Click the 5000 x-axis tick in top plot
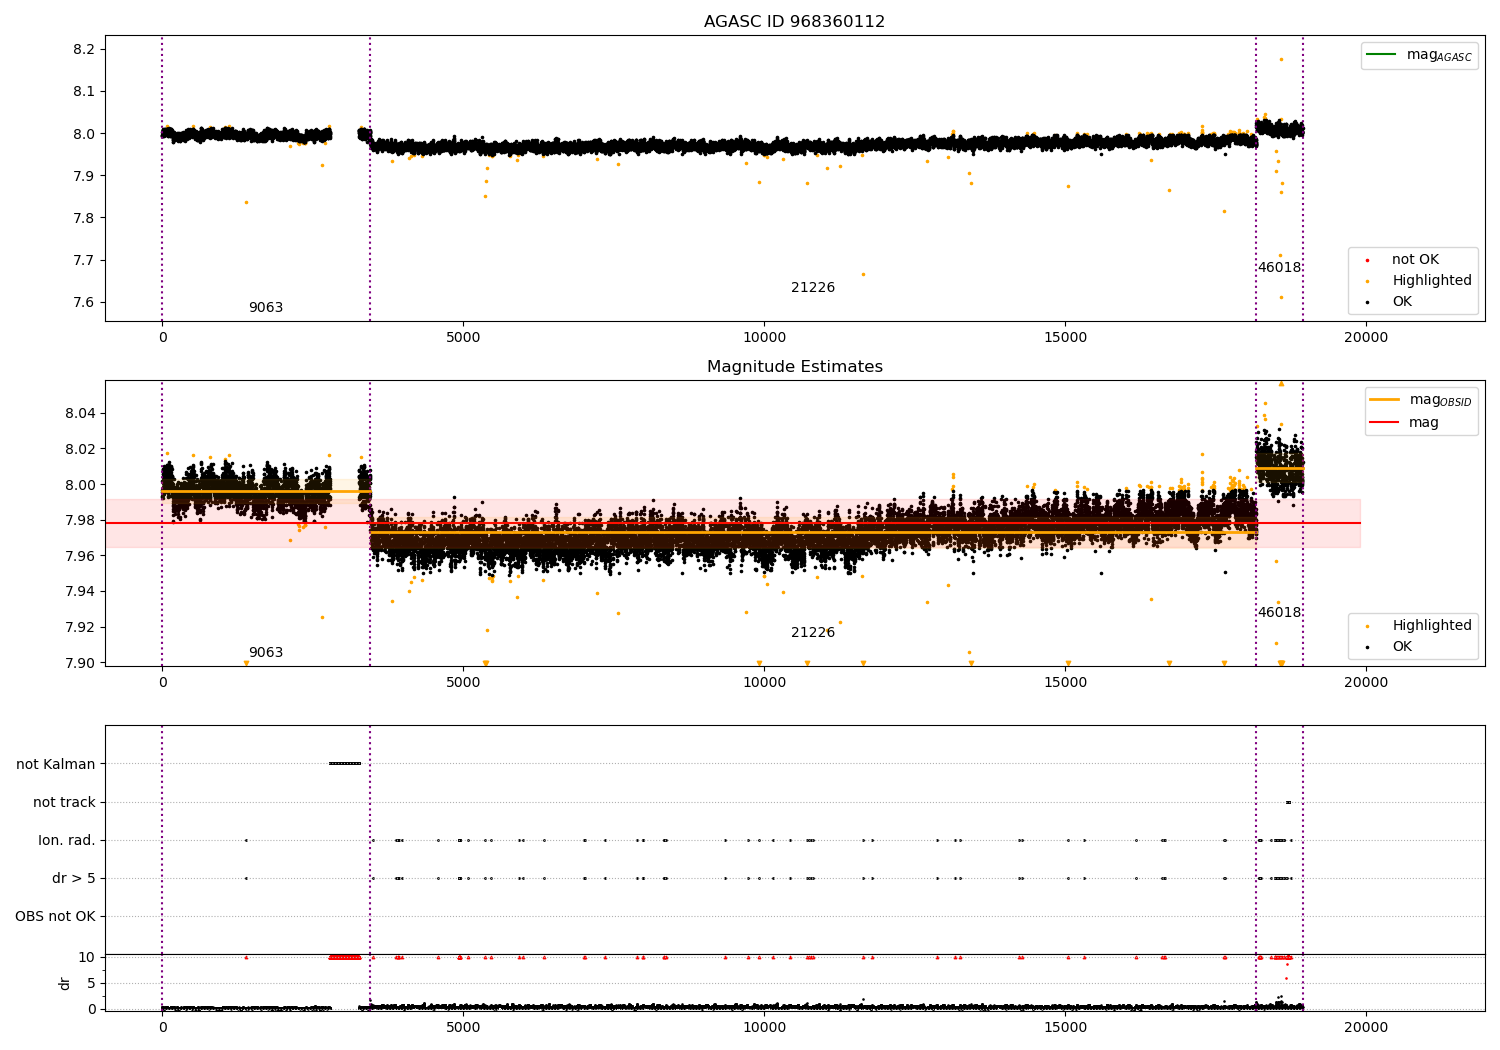The height and width of the screenshot is (1050, 1500). [x=463, y=337]
